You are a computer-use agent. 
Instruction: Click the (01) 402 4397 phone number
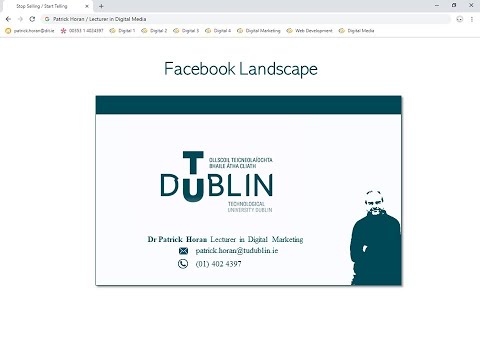pyautogui.click(x=218, y=264)
